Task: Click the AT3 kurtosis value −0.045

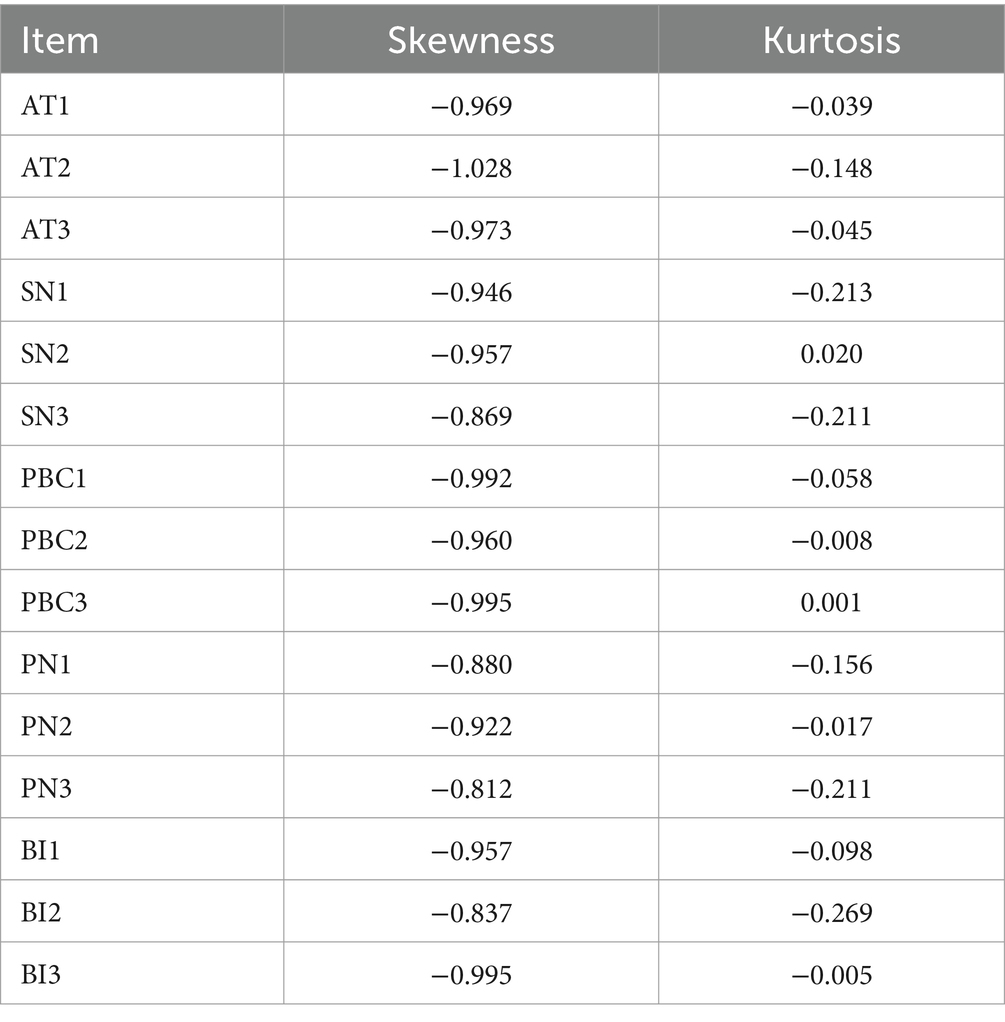Action: point(832,230)
